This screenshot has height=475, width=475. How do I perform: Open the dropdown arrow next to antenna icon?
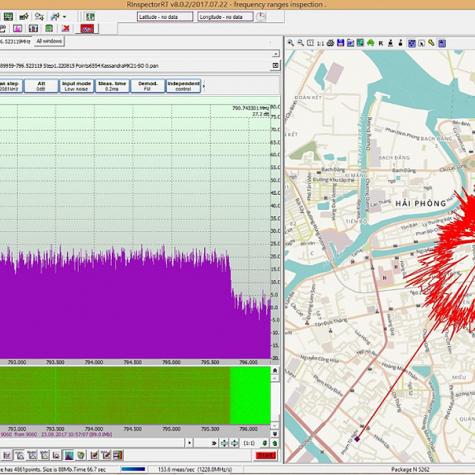pos(64,16)
